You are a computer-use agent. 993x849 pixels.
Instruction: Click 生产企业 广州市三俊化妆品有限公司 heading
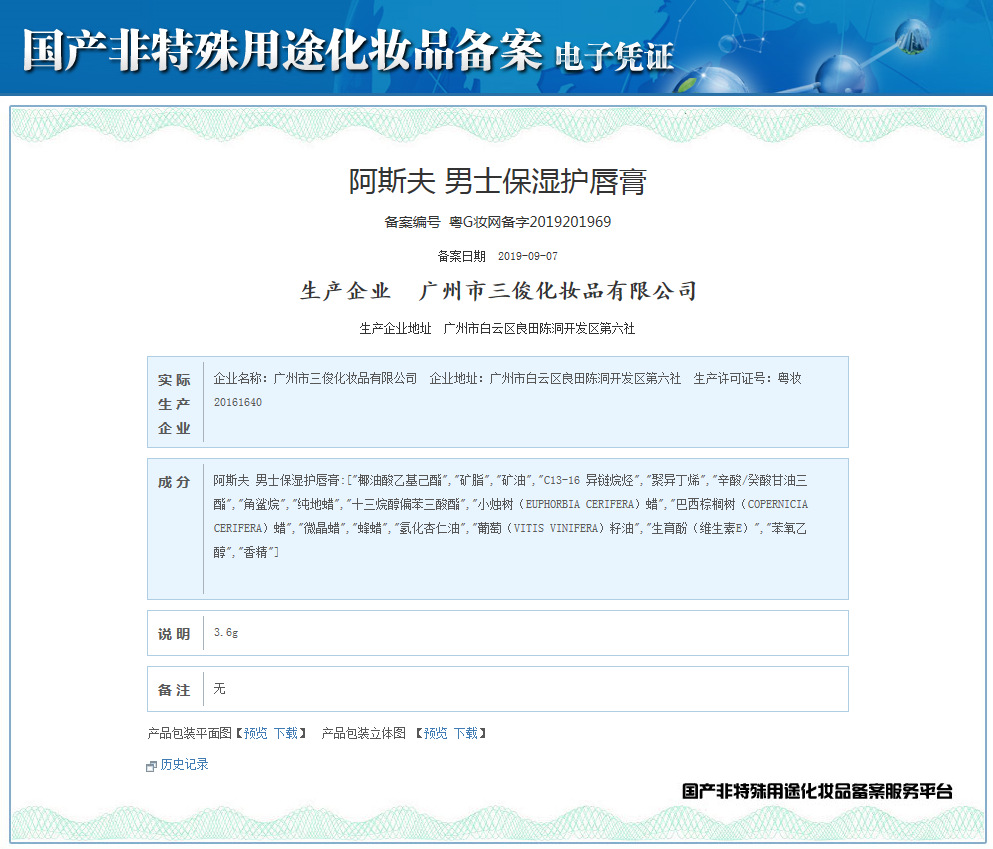click(498, 291)
